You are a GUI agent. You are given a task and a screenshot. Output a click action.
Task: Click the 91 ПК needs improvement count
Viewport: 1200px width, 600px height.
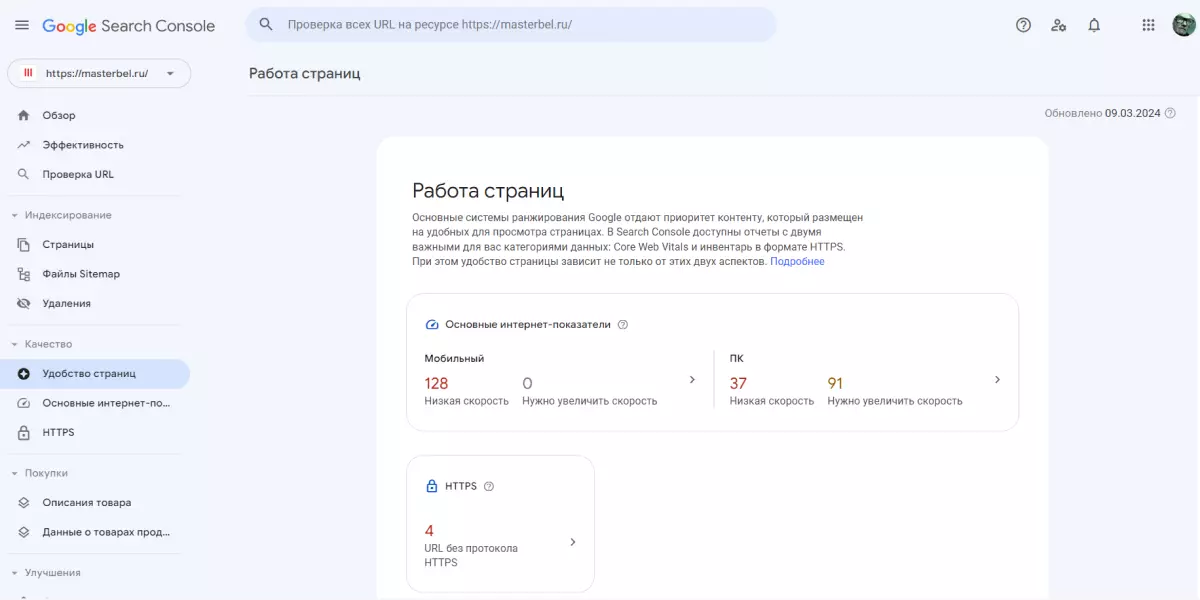[x=835, y=383]
